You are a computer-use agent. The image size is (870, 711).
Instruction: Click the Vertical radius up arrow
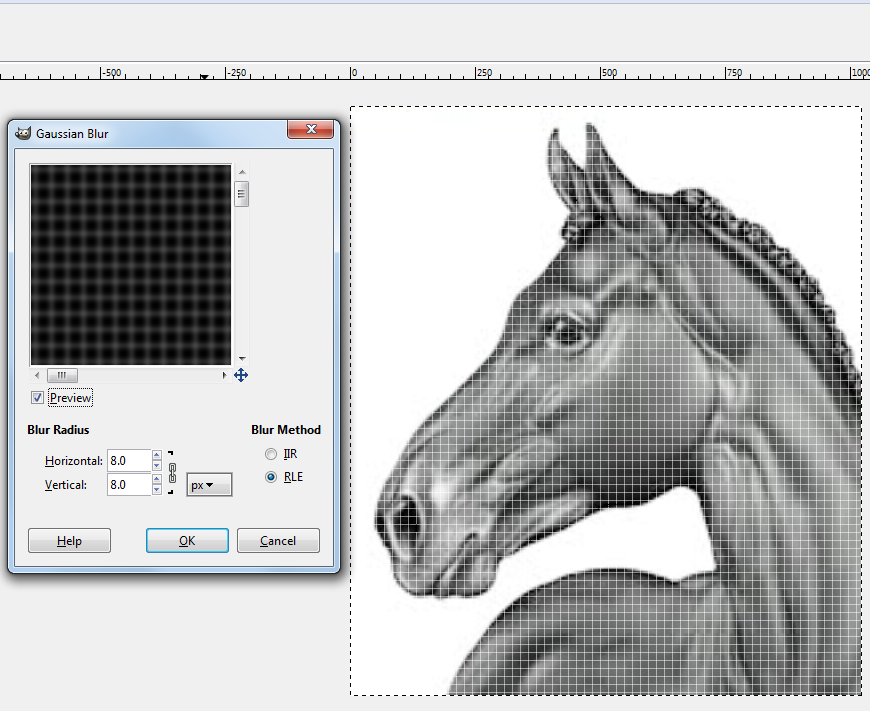pyautogui.click(x=156, y=478)
